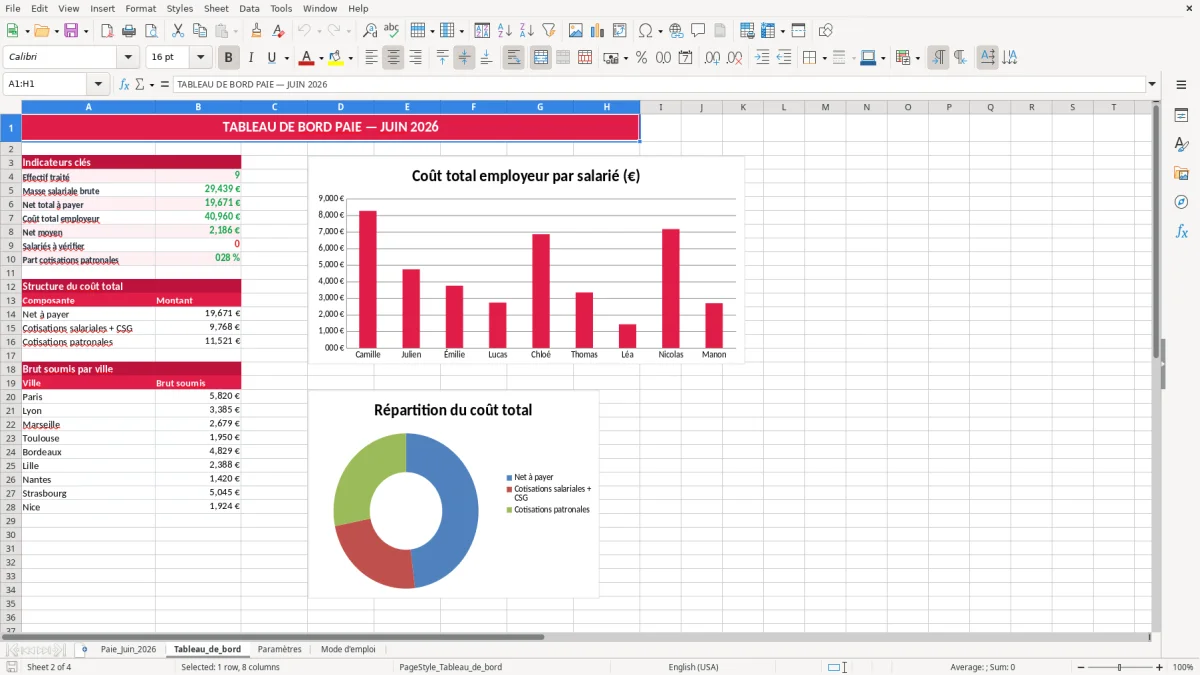Toggle Underline formatting
This screenshot has height=675, width=1200.
click(272, 58)
